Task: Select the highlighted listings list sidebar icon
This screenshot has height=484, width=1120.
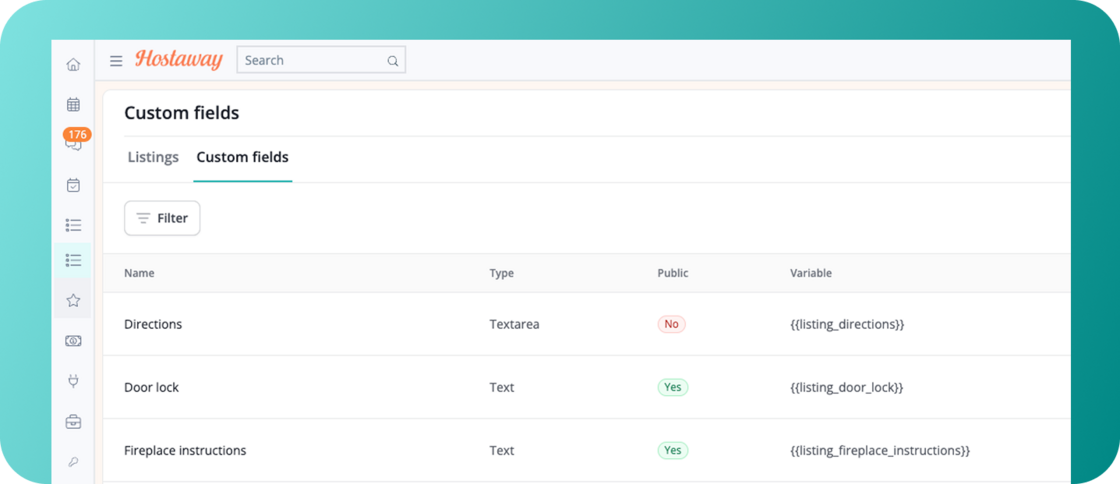Action: pos(73,260)
